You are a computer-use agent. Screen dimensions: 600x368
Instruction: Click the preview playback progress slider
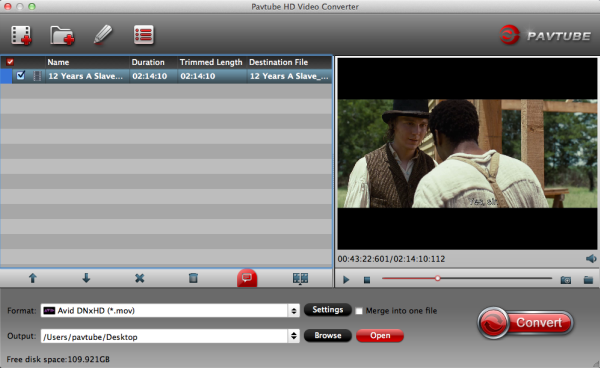click(467, 278)
